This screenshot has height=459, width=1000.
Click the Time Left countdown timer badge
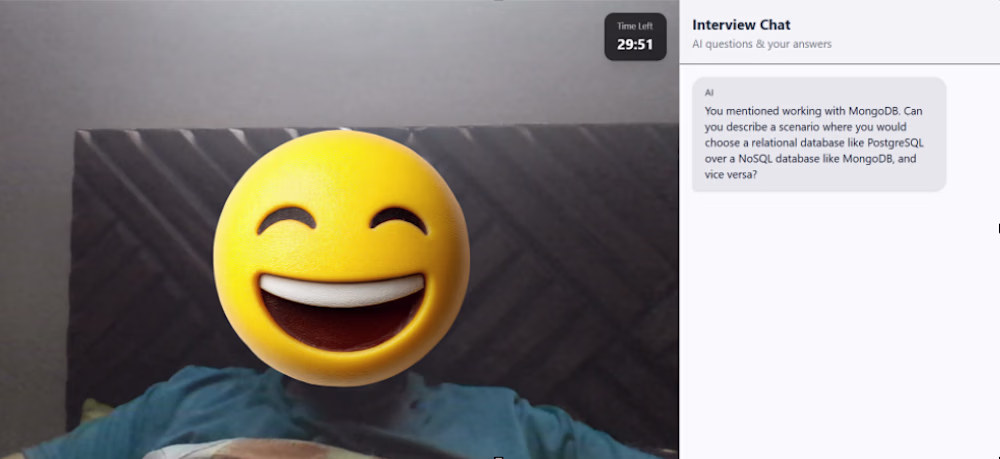(x=635, y=37)
